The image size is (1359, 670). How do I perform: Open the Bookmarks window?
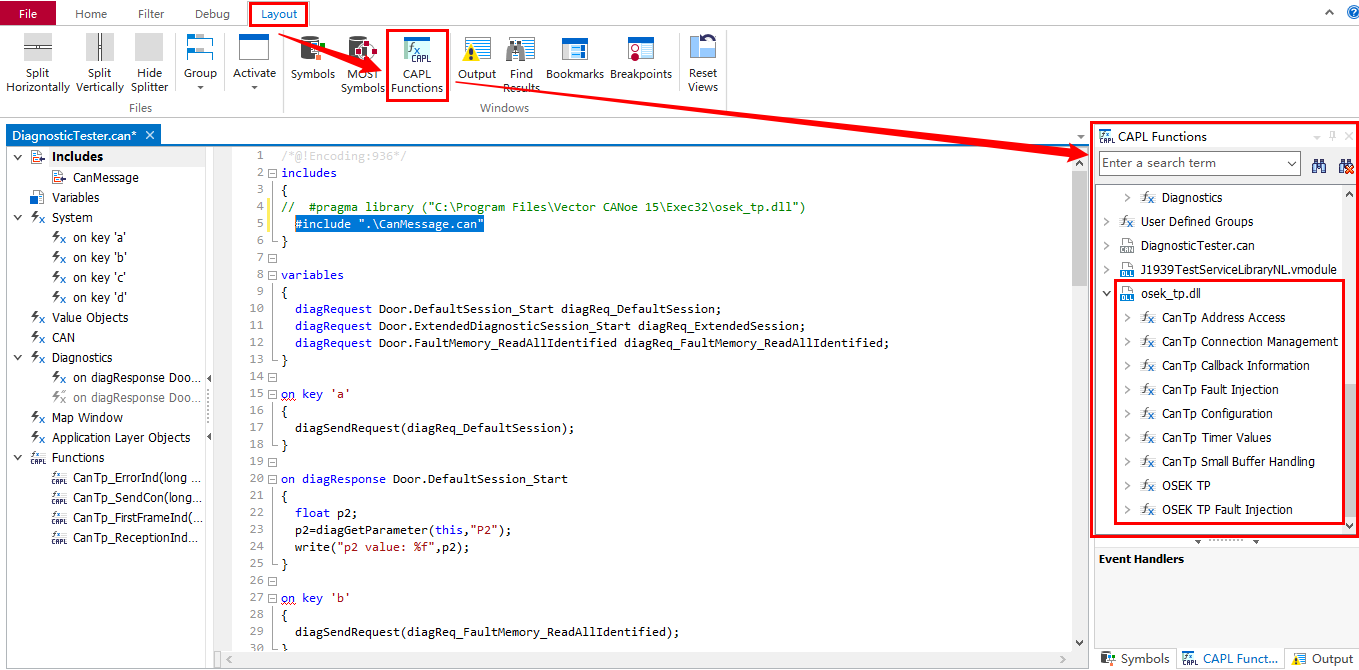pyautogui.click(x=575, y=58)
